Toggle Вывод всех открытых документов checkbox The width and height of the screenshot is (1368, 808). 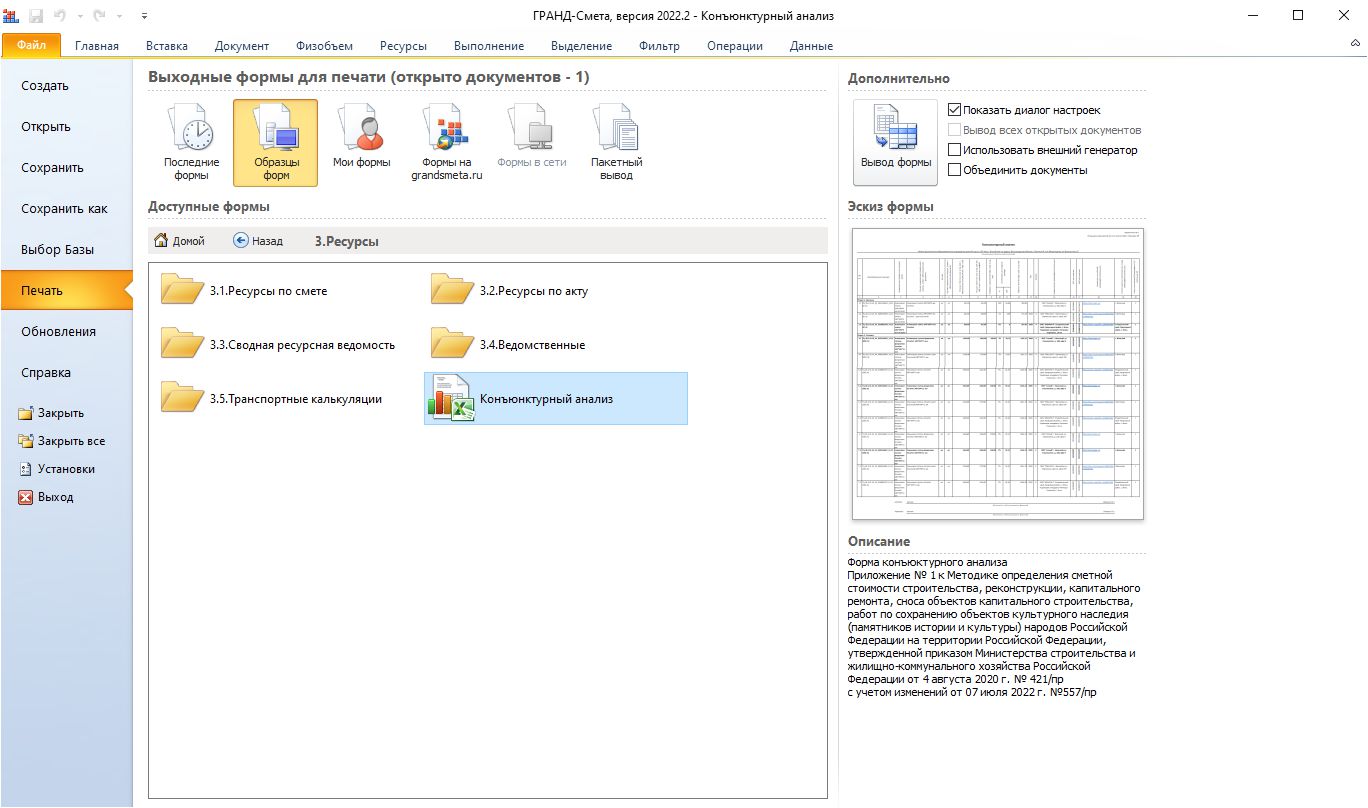955,130
